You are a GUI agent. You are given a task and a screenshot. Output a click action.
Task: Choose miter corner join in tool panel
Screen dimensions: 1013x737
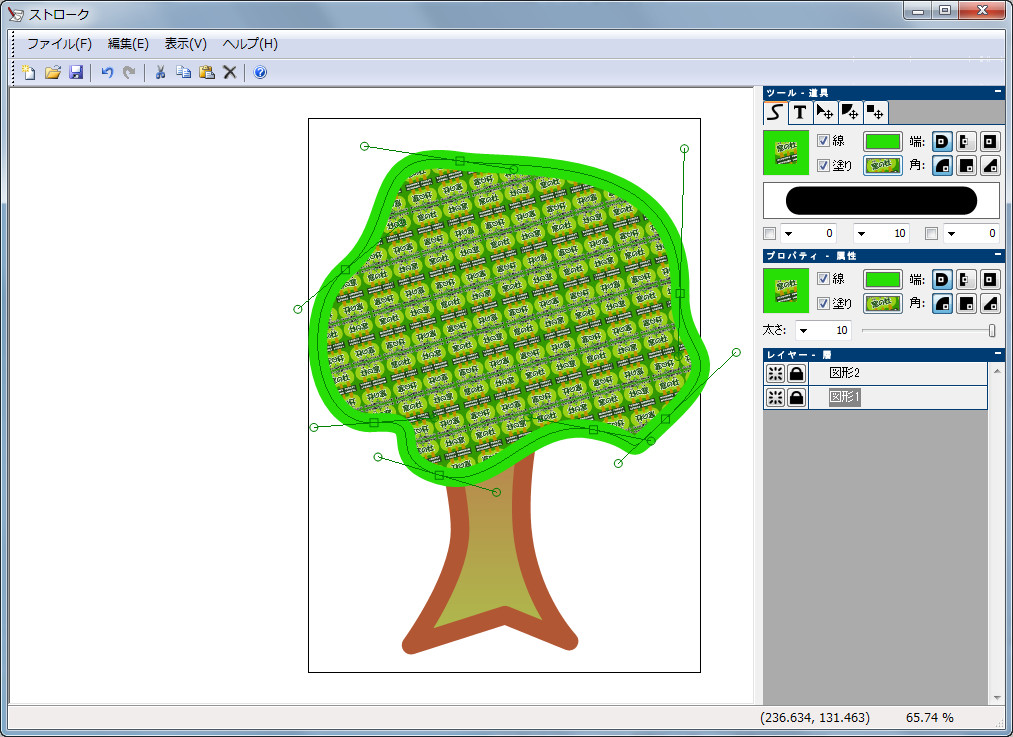coord(966,165)
